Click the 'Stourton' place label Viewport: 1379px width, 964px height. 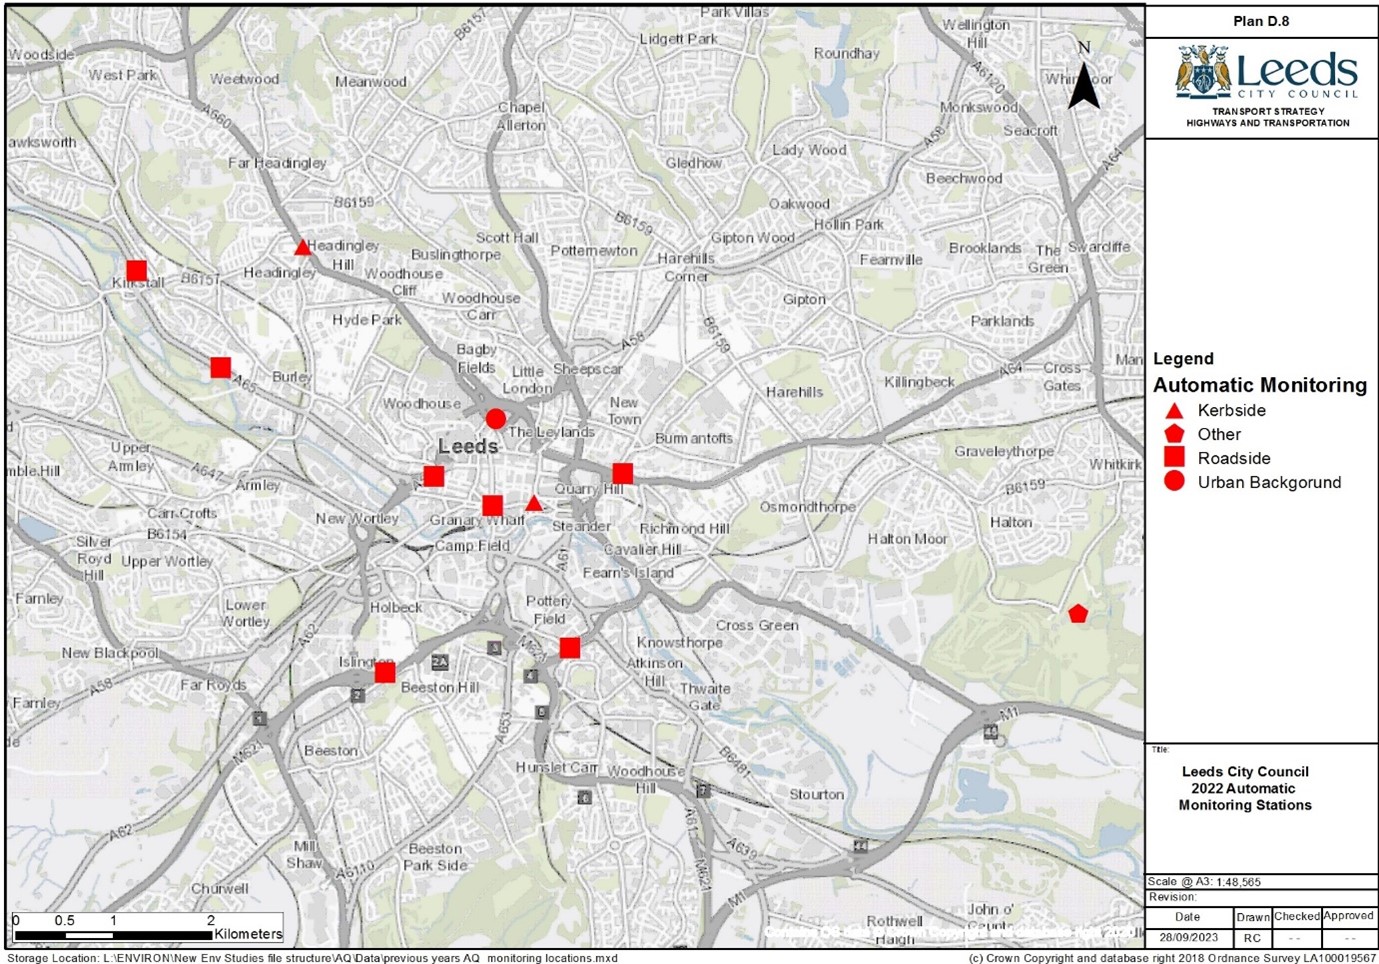tap(817, 794)
